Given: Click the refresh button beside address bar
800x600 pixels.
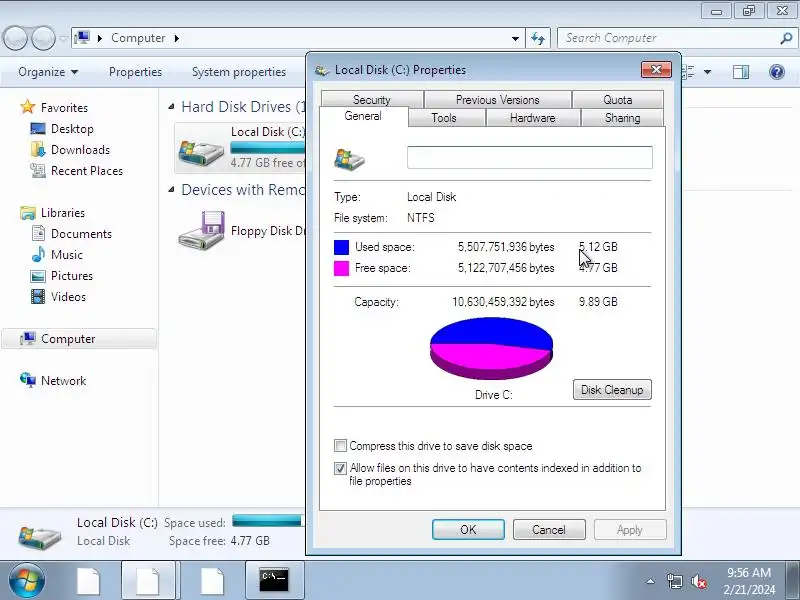Looking at the screenshot, I should click(538, 38).
